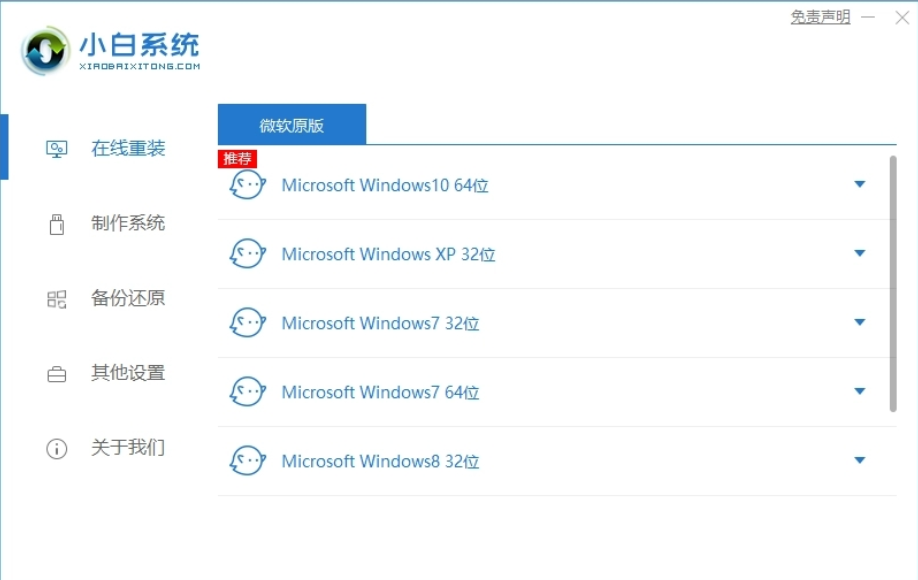Click the ghost icon beside Windows10 64位
This screenshot has width=918, height=580.
point(248,185)
